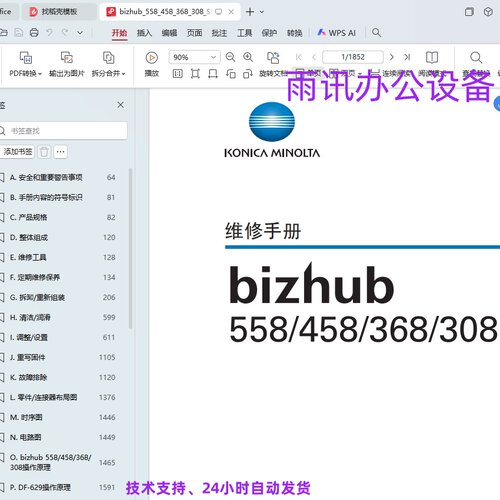Screen dimensions: 500x500
Task: Click the 书签查找 bookmark search box
Action: tap(63, 131)
